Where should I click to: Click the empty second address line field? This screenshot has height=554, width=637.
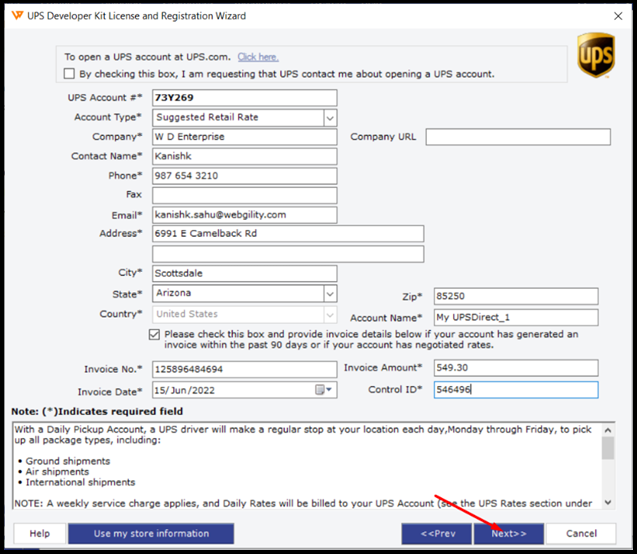288,254
